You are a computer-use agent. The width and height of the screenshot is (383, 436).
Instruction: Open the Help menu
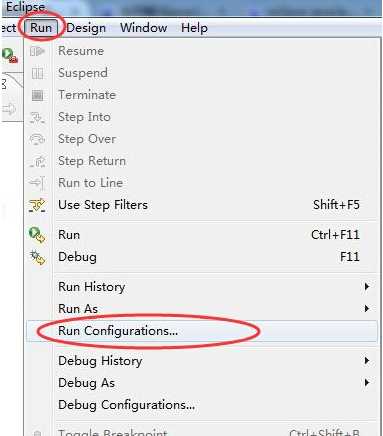(x=194, y=28)
